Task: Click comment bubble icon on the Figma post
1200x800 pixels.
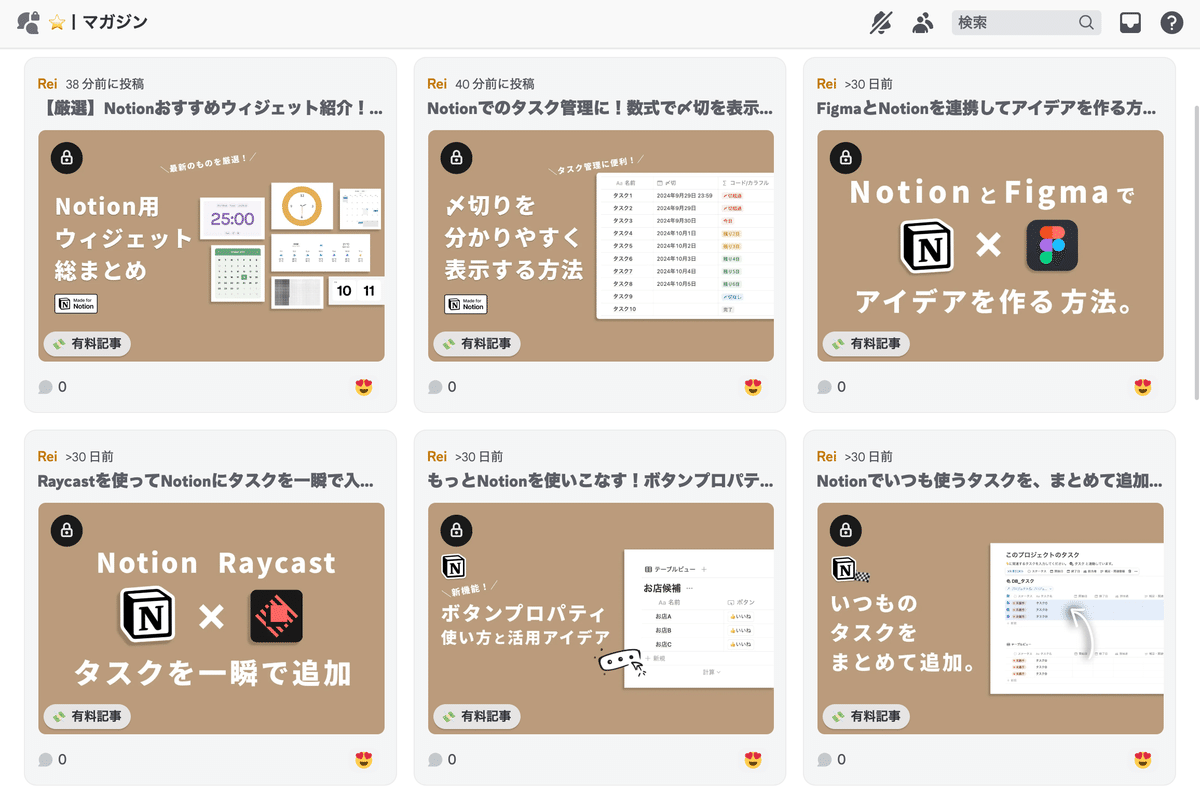Action: point(824,387)
